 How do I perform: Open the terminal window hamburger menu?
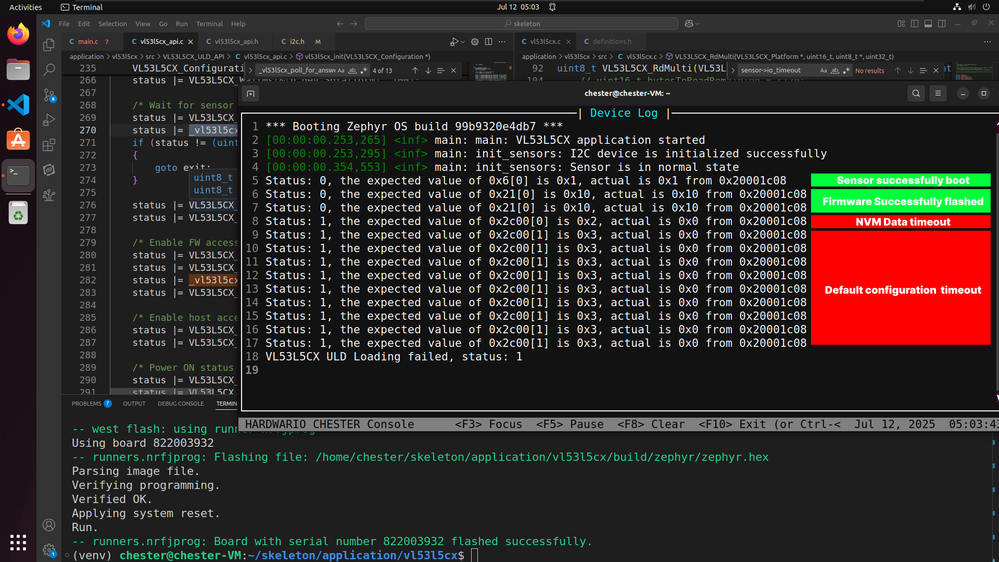(939, 93)
